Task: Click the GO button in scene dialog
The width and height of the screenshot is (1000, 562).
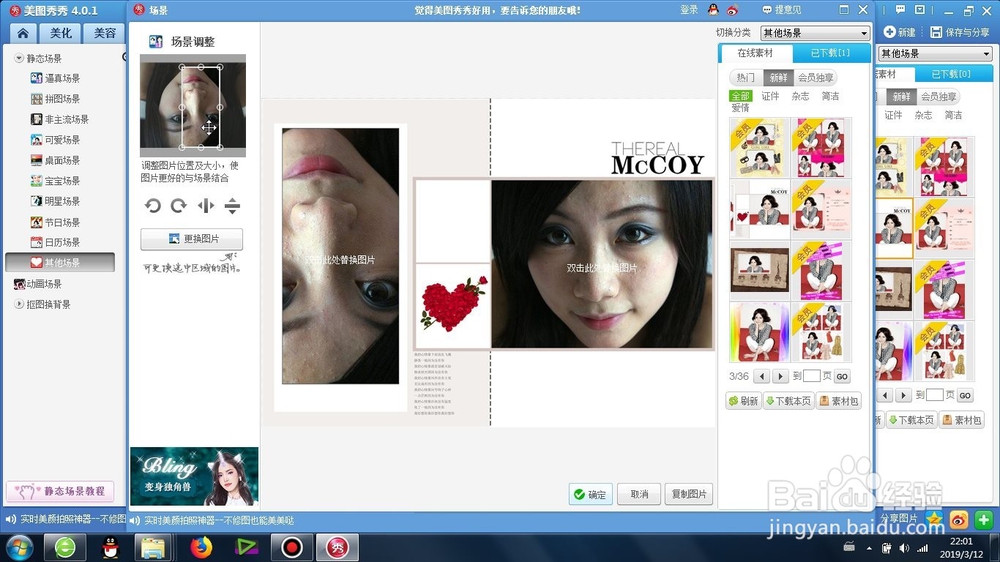Action: coord(842,376)
